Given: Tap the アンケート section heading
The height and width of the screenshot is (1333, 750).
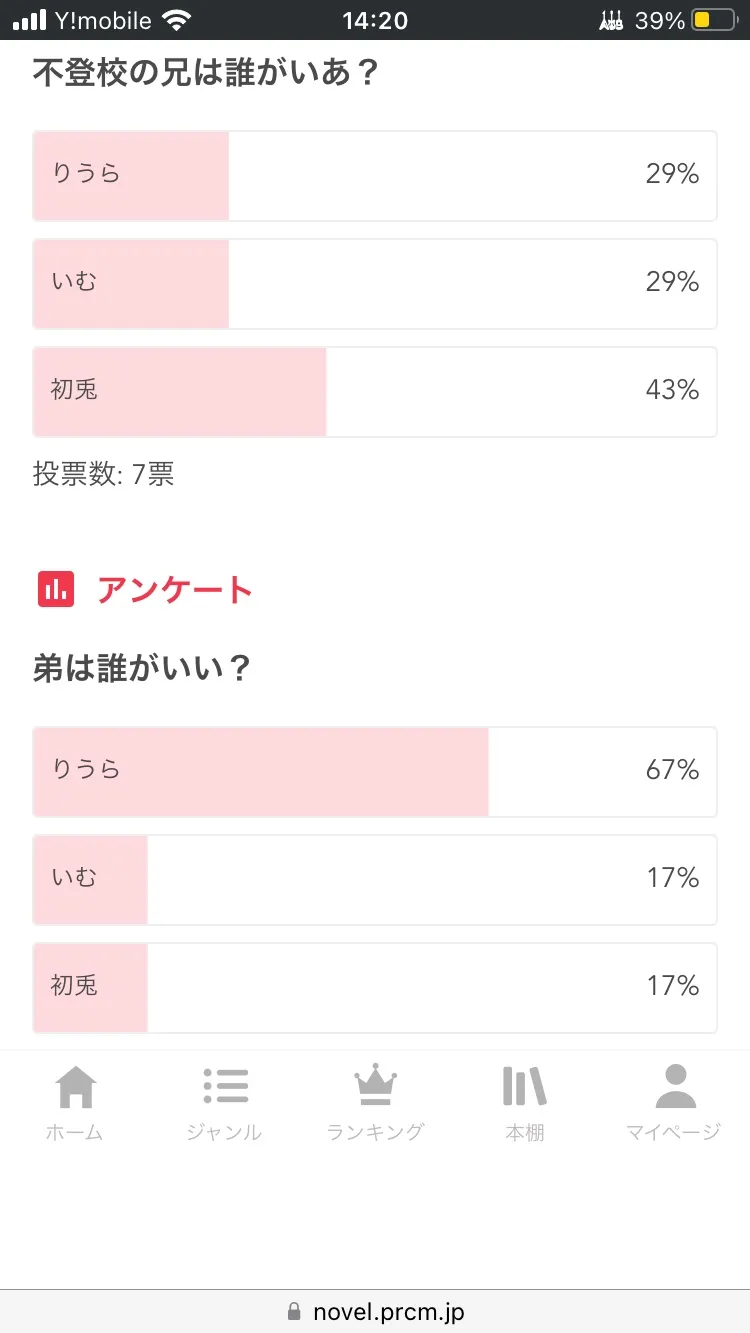Looking at the screenshot, I should (174, 590).
